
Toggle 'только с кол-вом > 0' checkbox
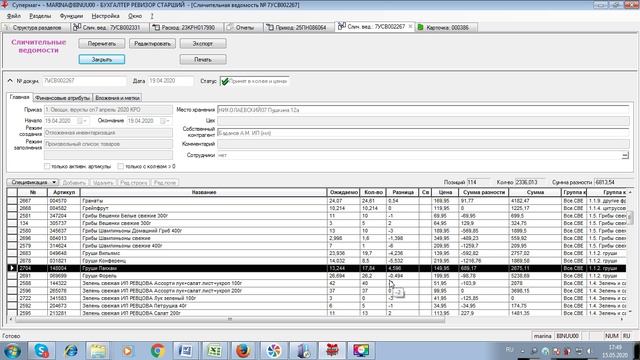pyautogui.click(x=120, y=166)
